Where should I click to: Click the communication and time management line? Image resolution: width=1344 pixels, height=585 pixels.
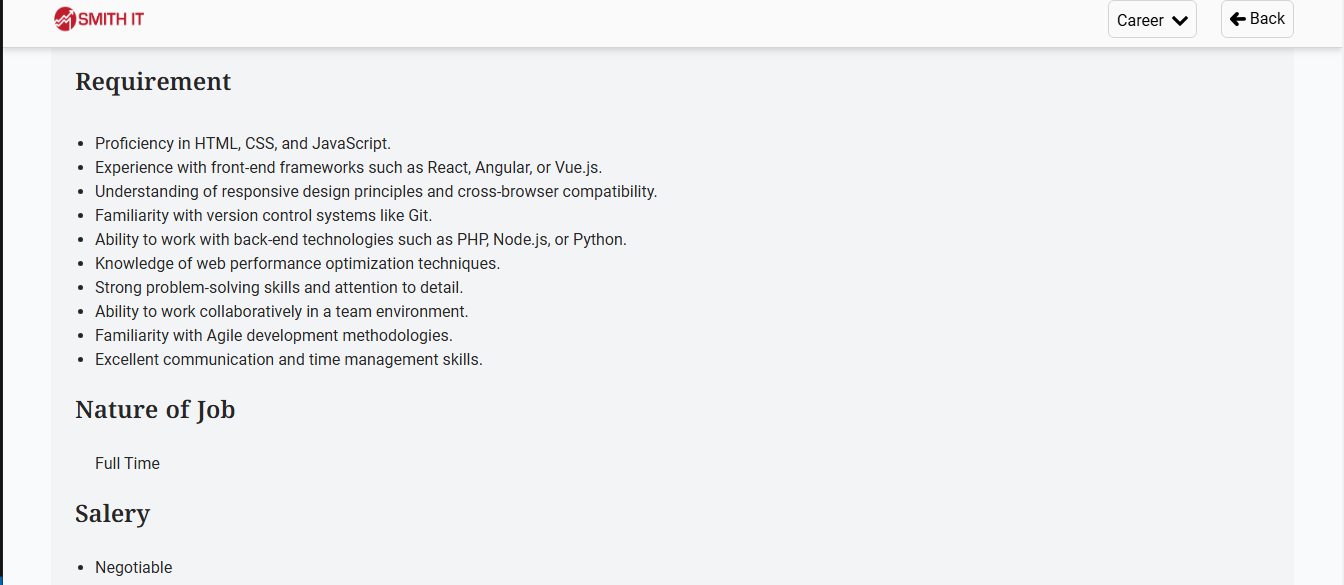(x=288, y=359)
